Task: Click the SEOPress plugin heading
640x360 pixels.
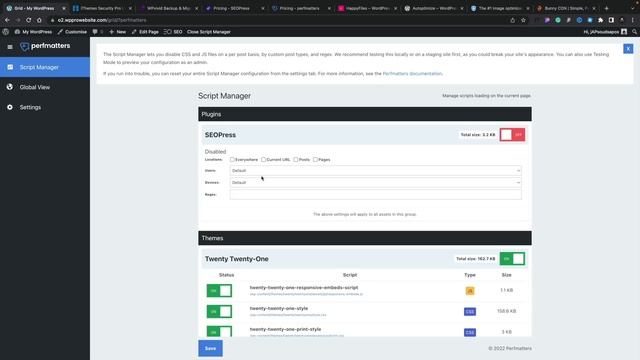Action: point(220,135)
